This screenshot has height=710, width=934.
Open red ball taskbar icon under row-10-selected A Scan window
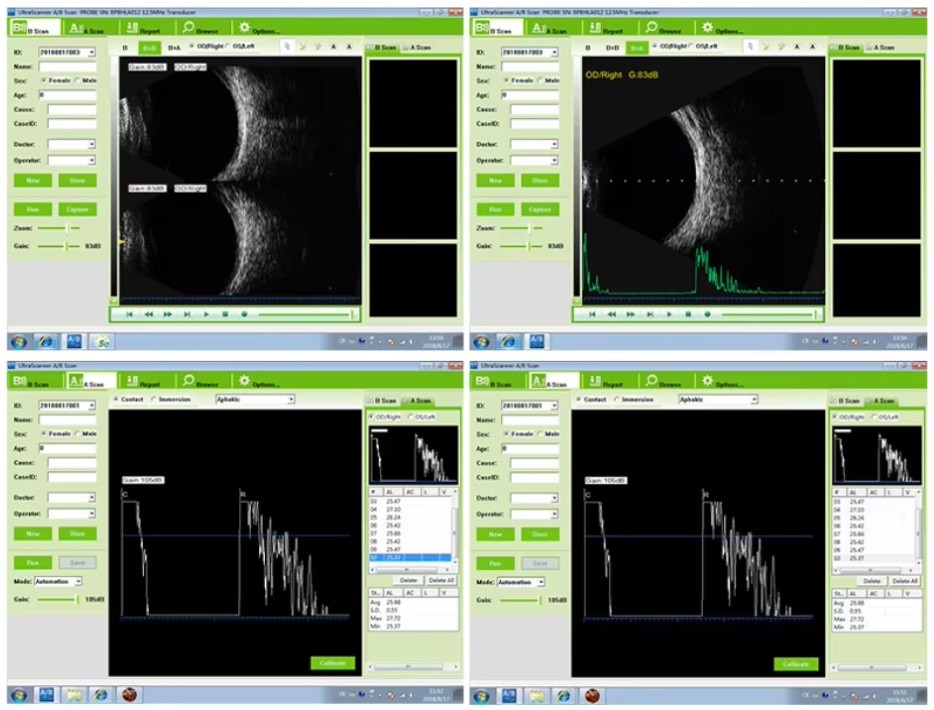129,695
